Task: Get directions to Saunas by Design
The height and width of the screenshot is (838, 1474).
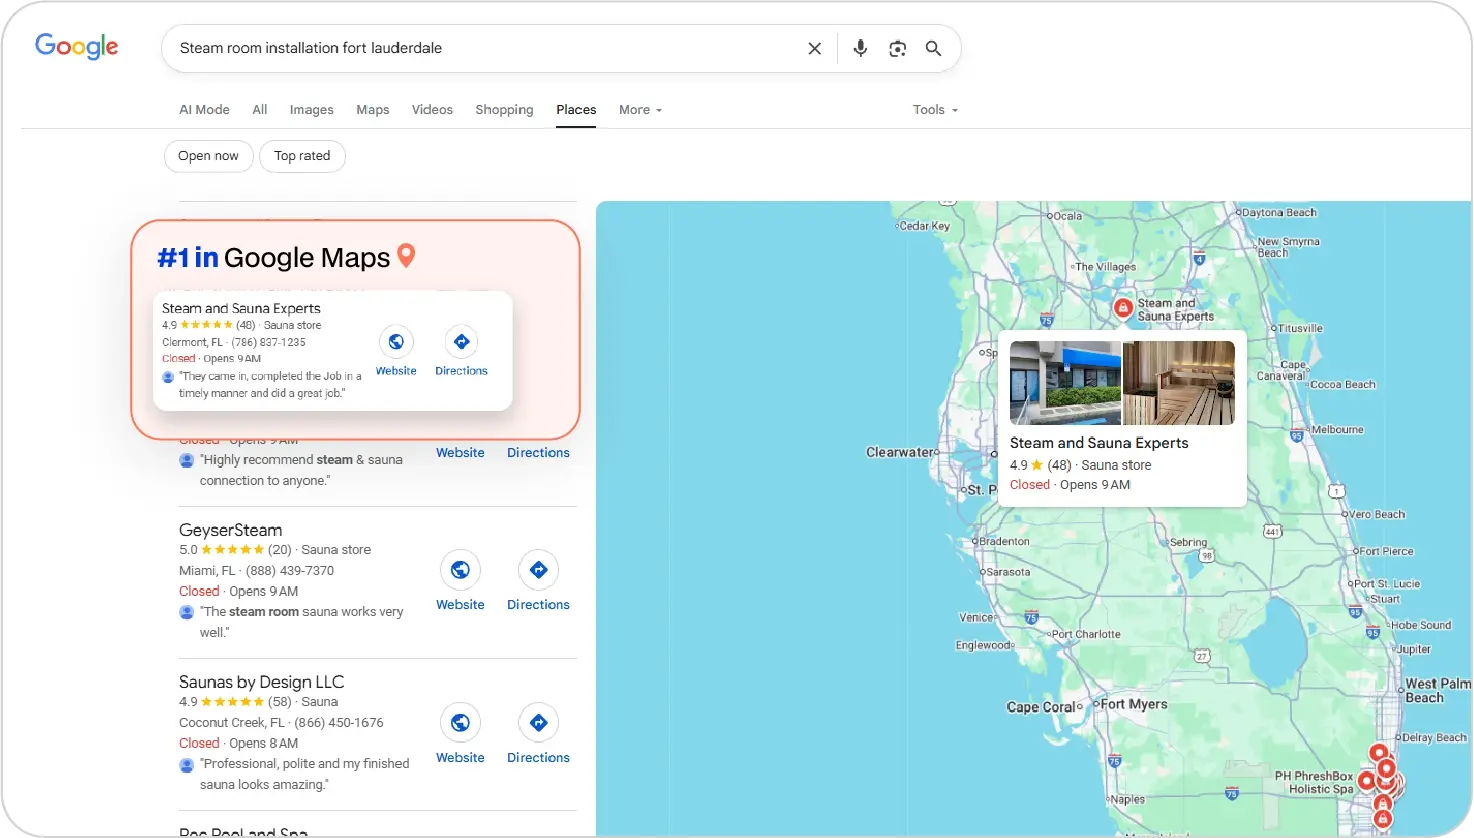Action: tap(538, 723)
